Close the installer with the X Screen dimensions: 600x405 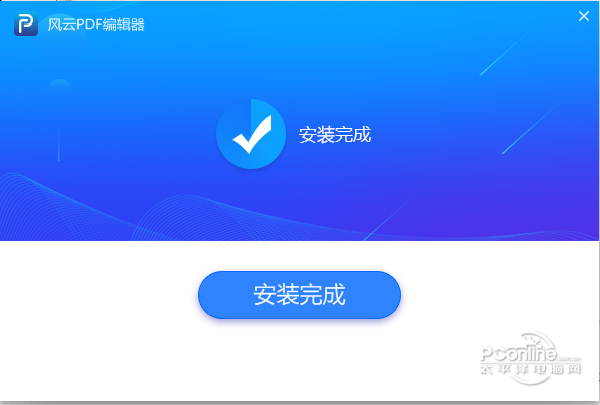coord(584,16)
